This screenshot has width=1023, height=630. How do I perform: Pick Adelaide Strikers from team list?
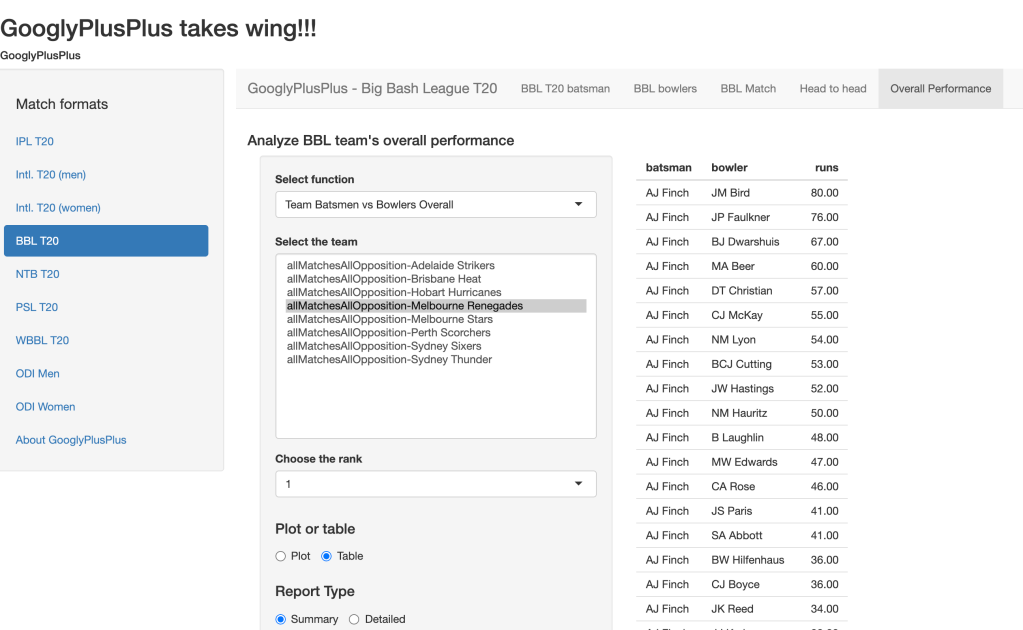coord(390,265)
